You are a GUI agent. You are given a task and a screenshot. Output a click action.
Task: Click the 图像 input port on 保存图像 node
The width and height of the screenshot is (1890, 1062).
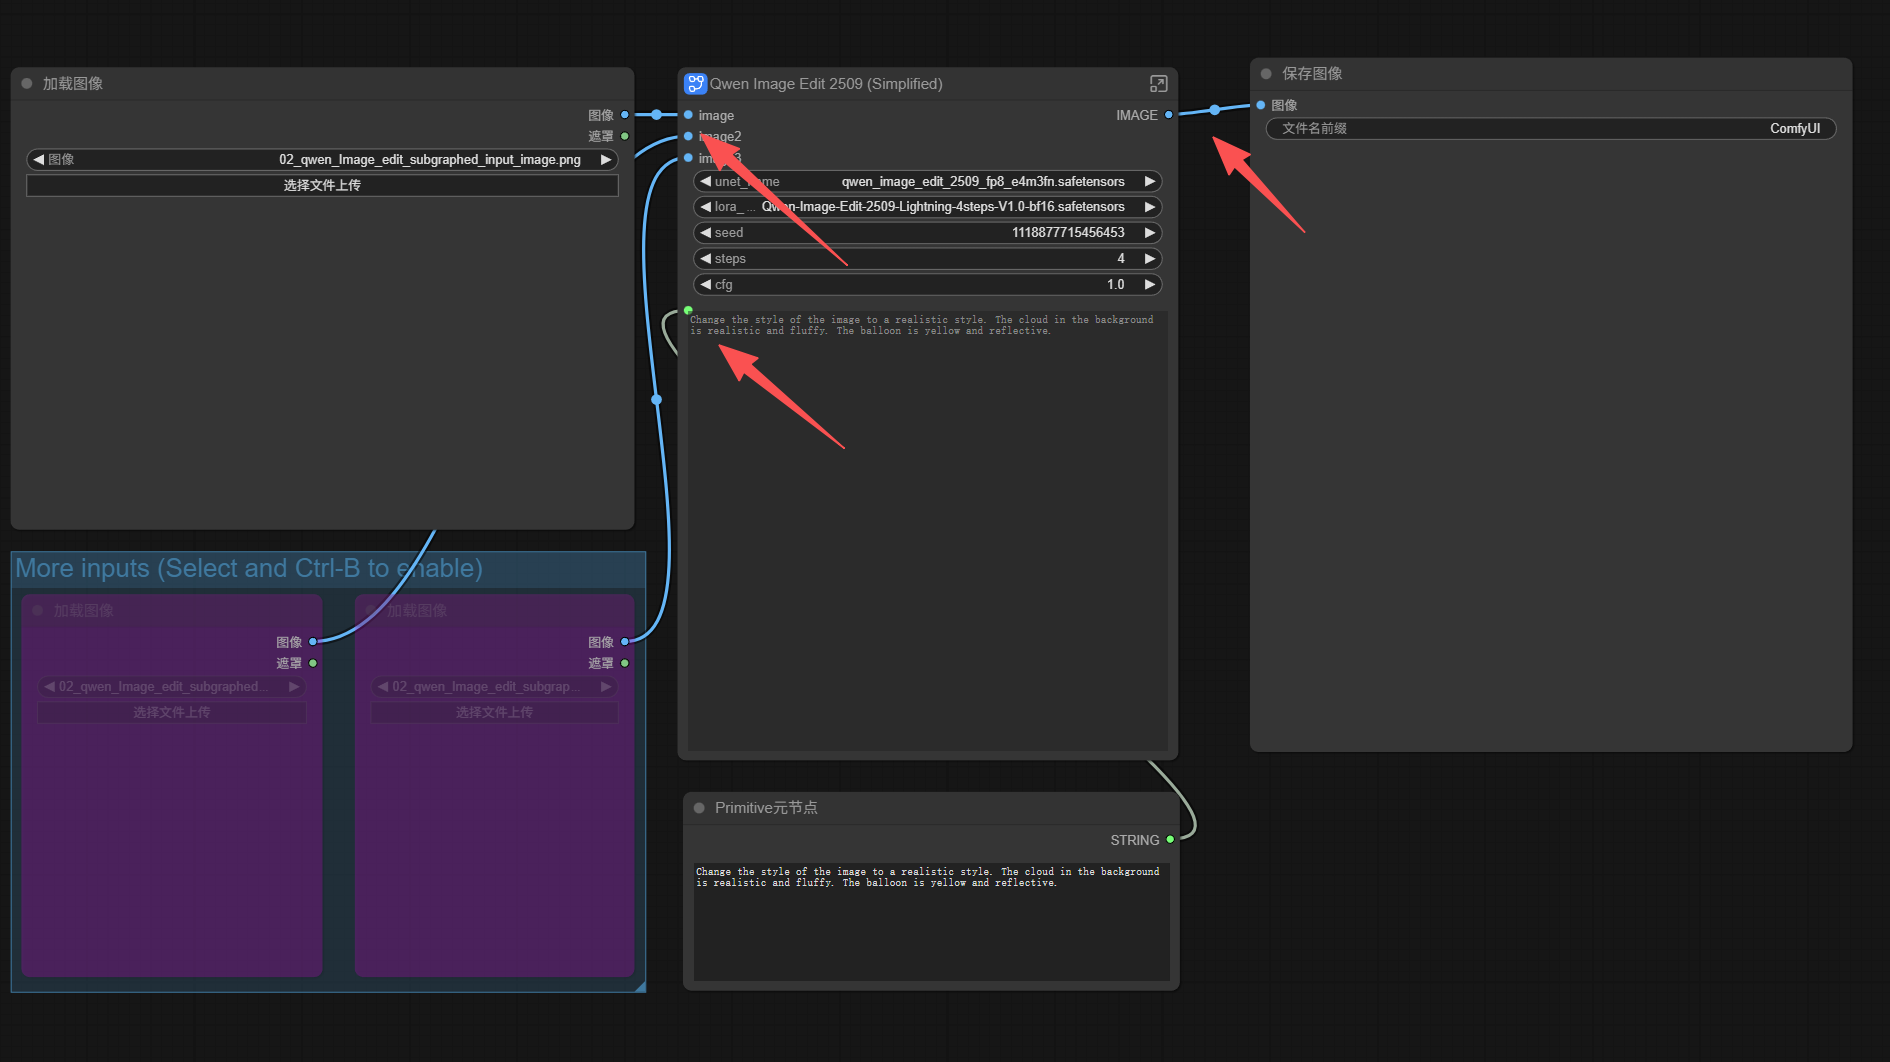(1261, 105)
